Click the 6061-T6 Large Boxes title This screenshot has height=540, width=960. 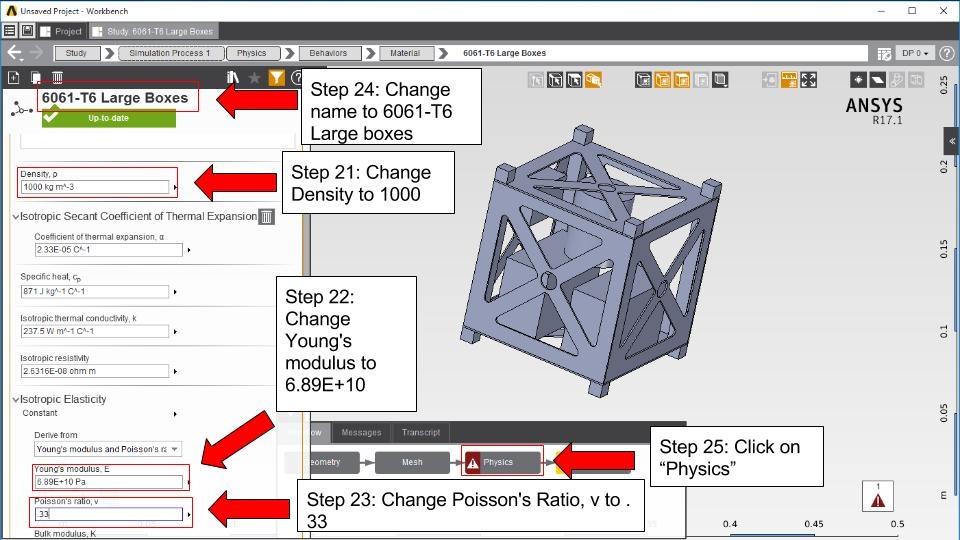pyautogui.click(x=115, y=98)
